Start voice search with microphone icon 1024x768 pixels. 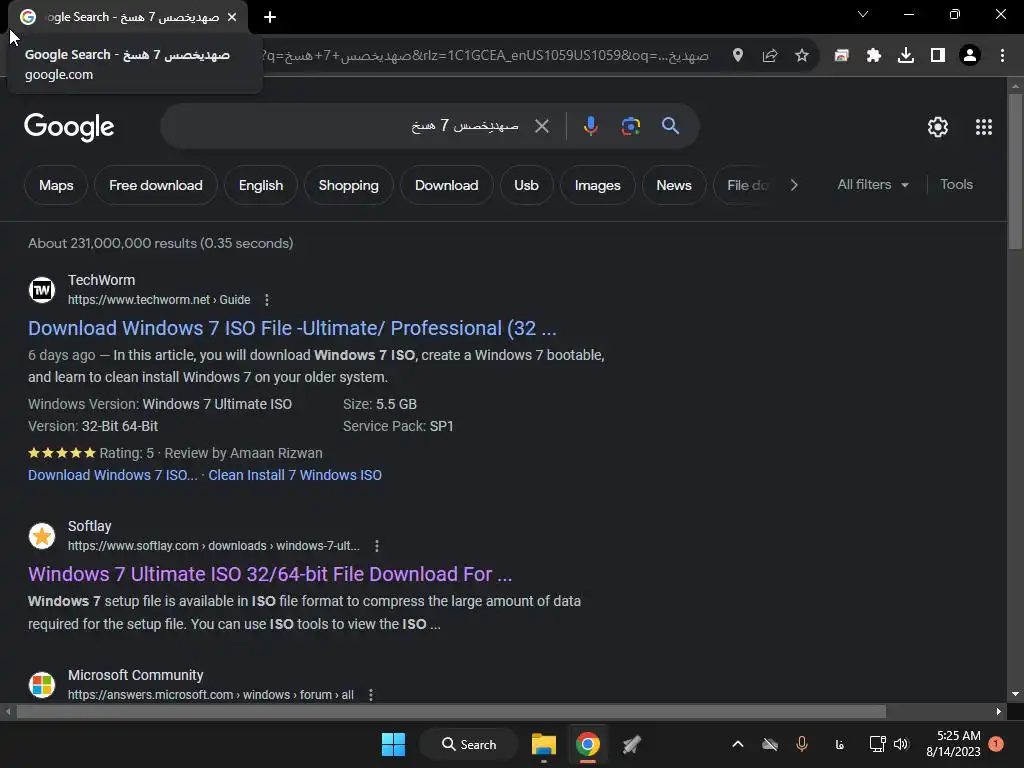click(590, 126)
